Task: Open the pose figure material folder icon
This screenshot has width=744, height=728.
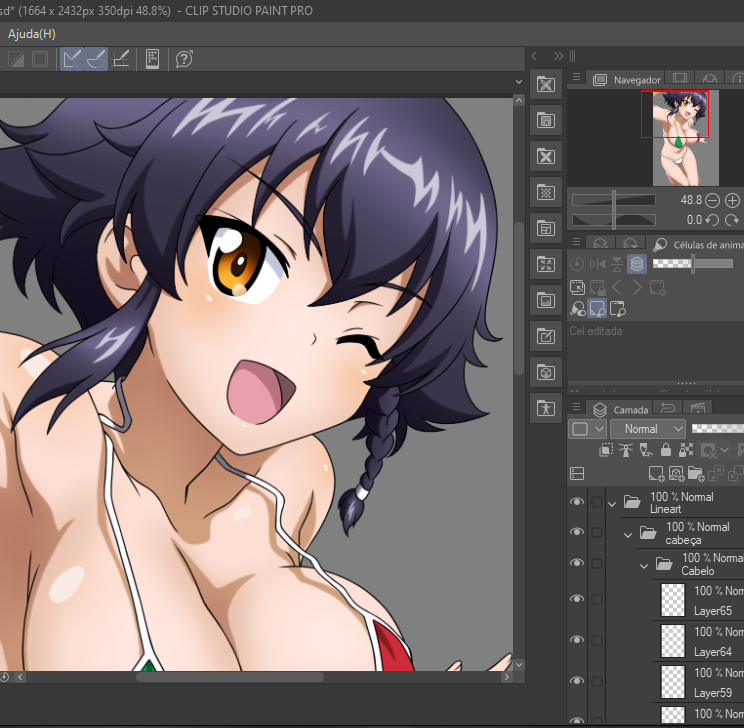Action: 546,408
